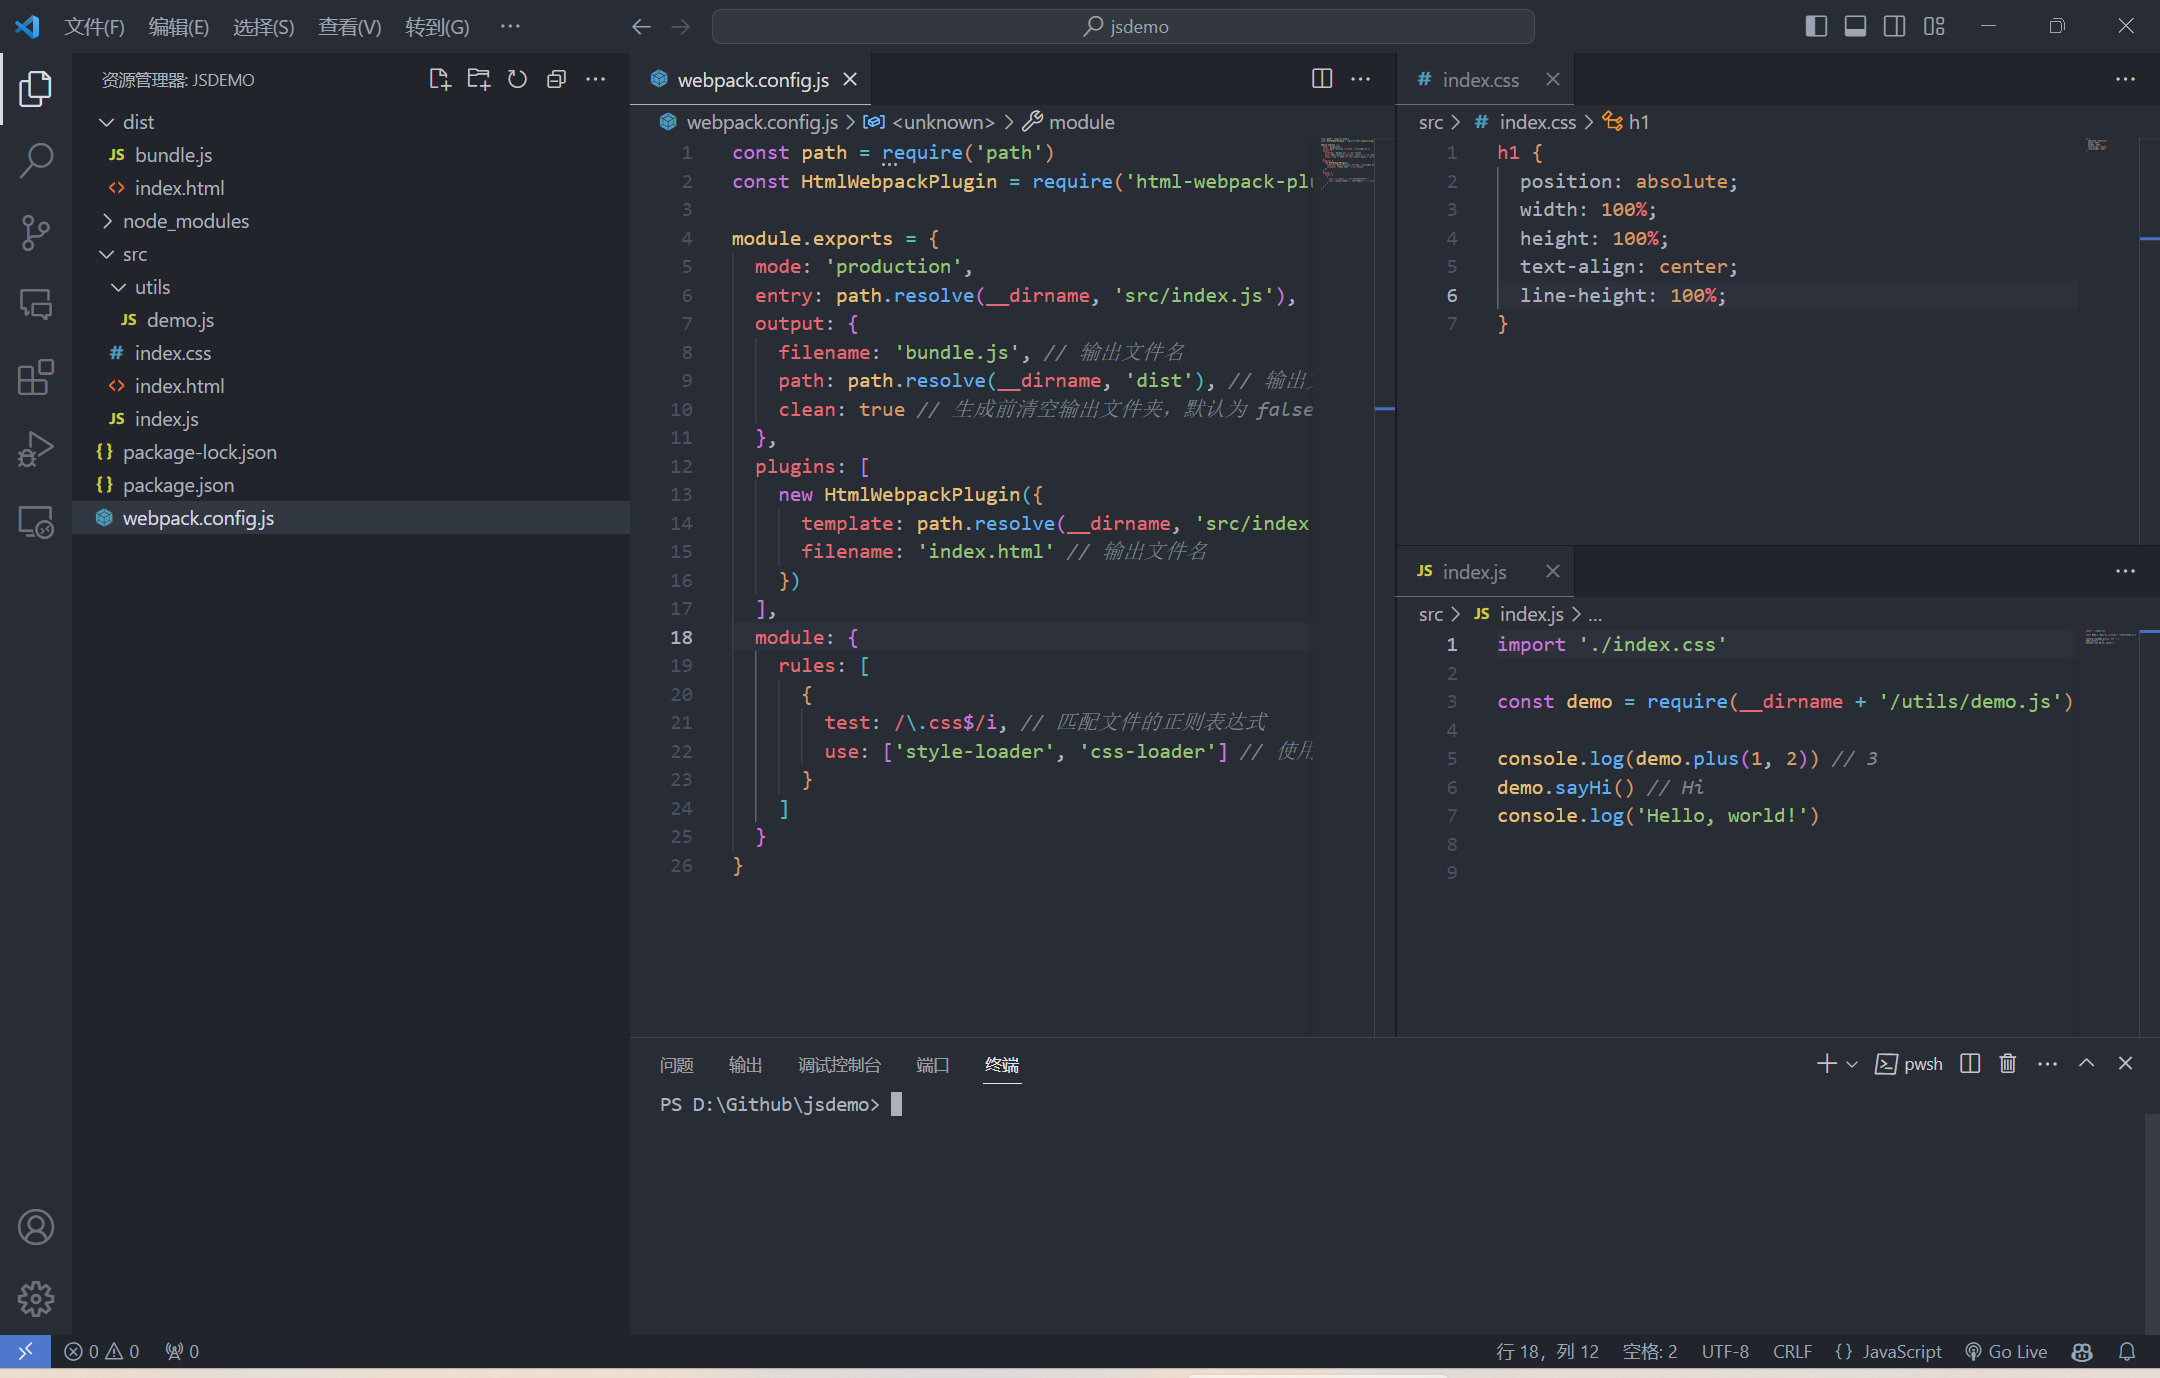2160x1378 pixels.
Task: Click New File icon in explorer header
Action: (x=439, y=79)
